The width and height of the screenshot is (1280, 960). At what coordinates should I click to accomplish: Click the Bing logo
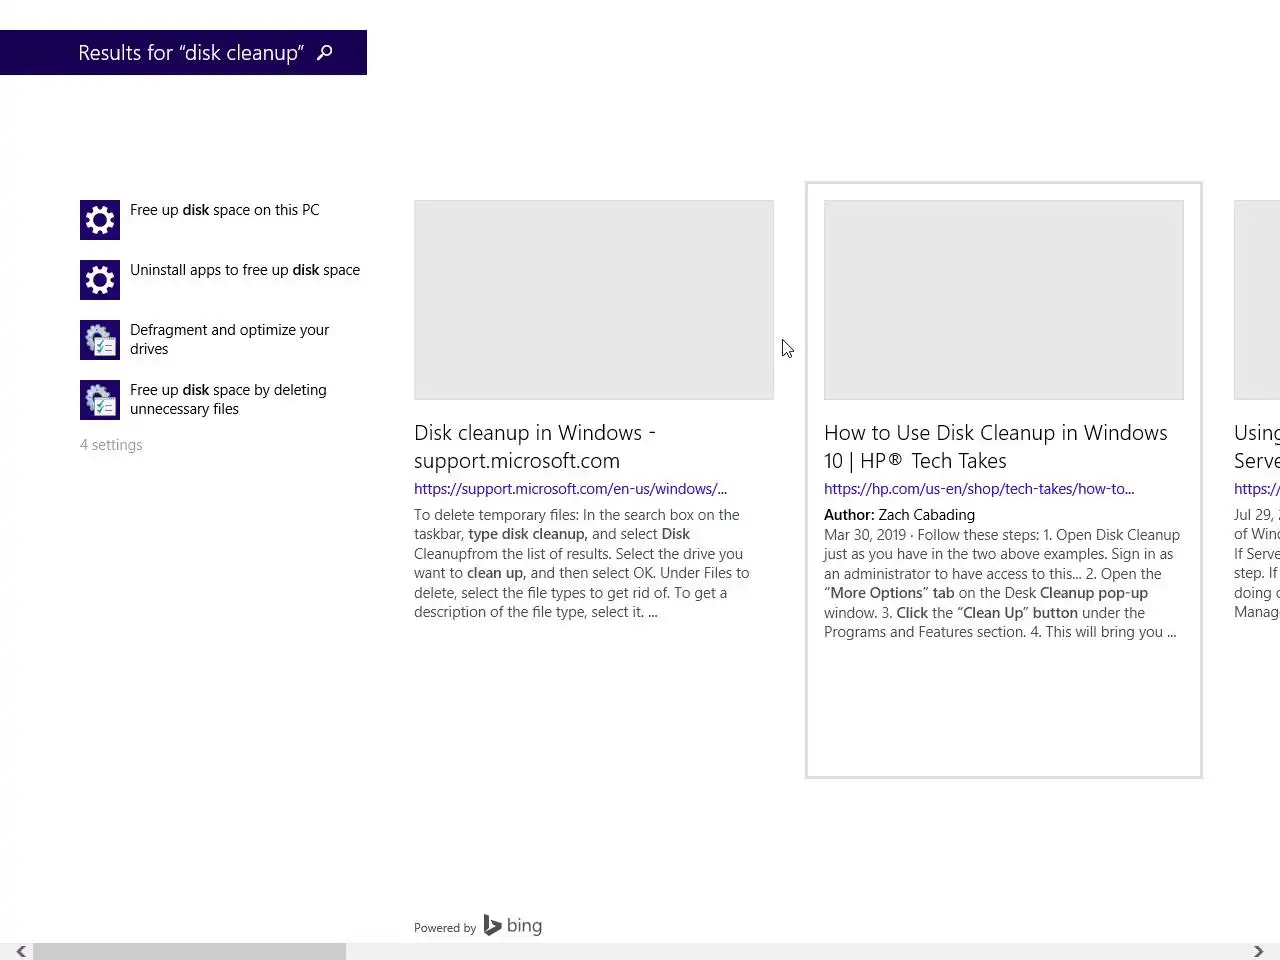coord(513,926)
